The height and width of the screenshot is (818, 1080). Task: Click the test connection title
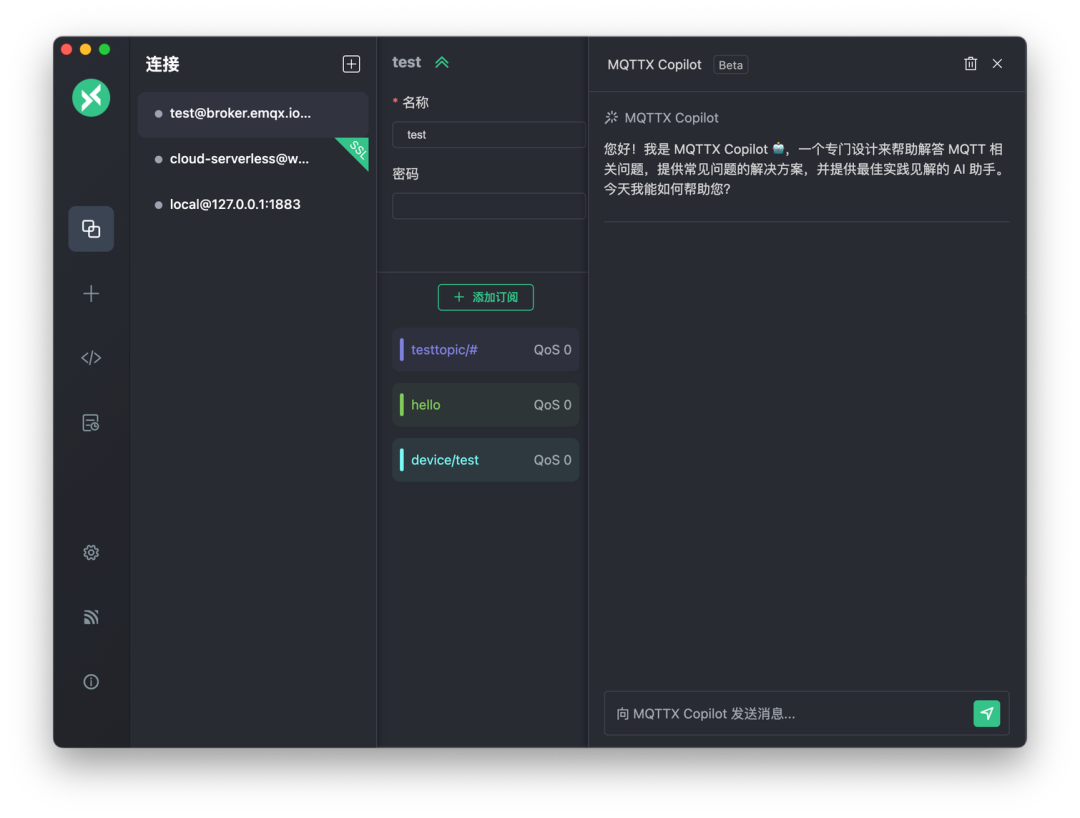[406, 63]
